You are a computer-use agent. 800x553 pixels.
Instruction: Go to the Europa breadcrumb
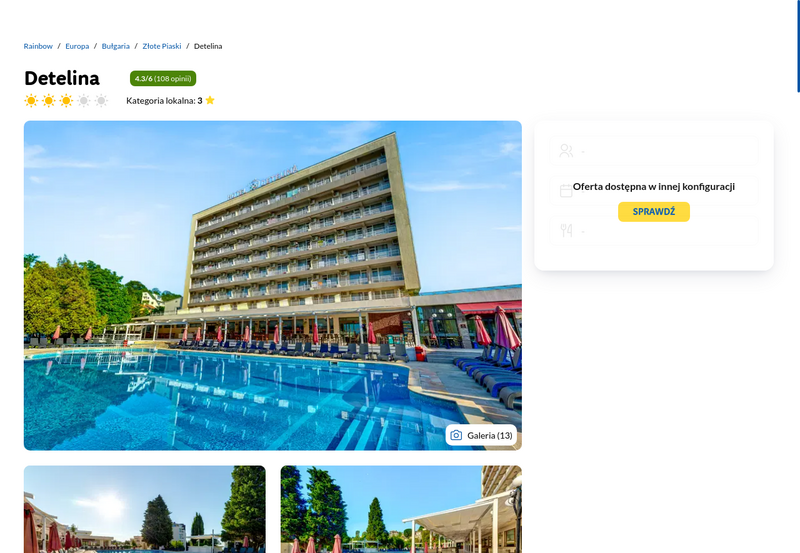click(77, 46)
